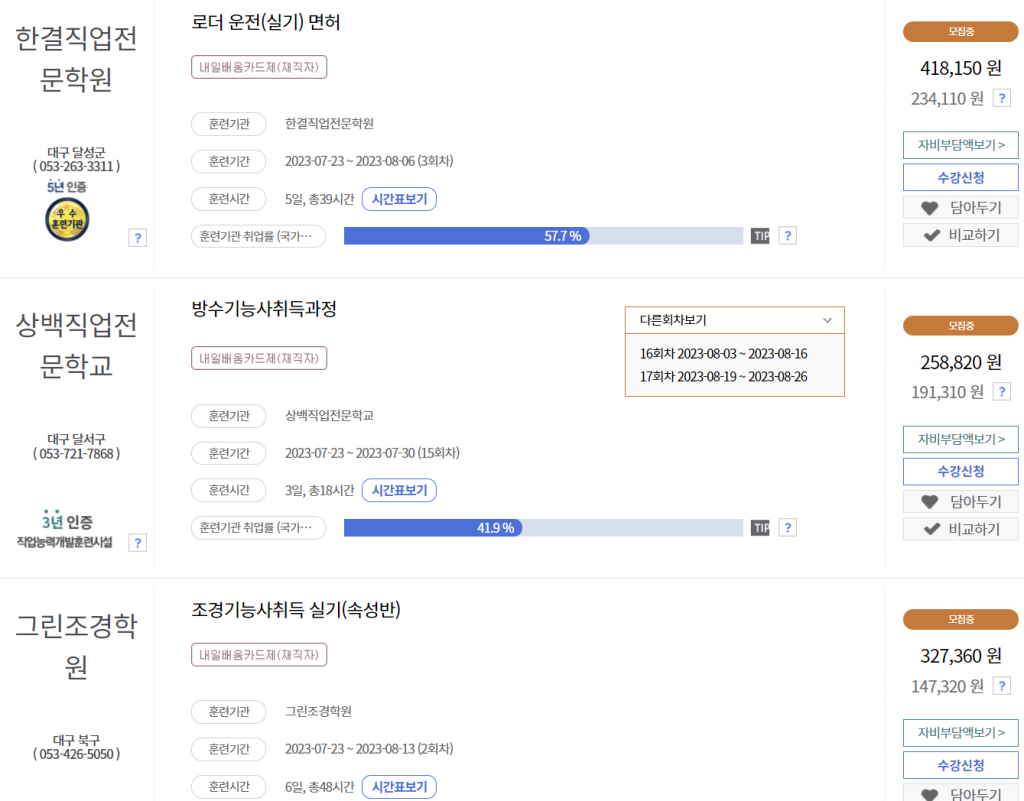1024x801 pixels.
Task: Click the TIP icon on 방수기능사취득과정 row
Action: 760,527
